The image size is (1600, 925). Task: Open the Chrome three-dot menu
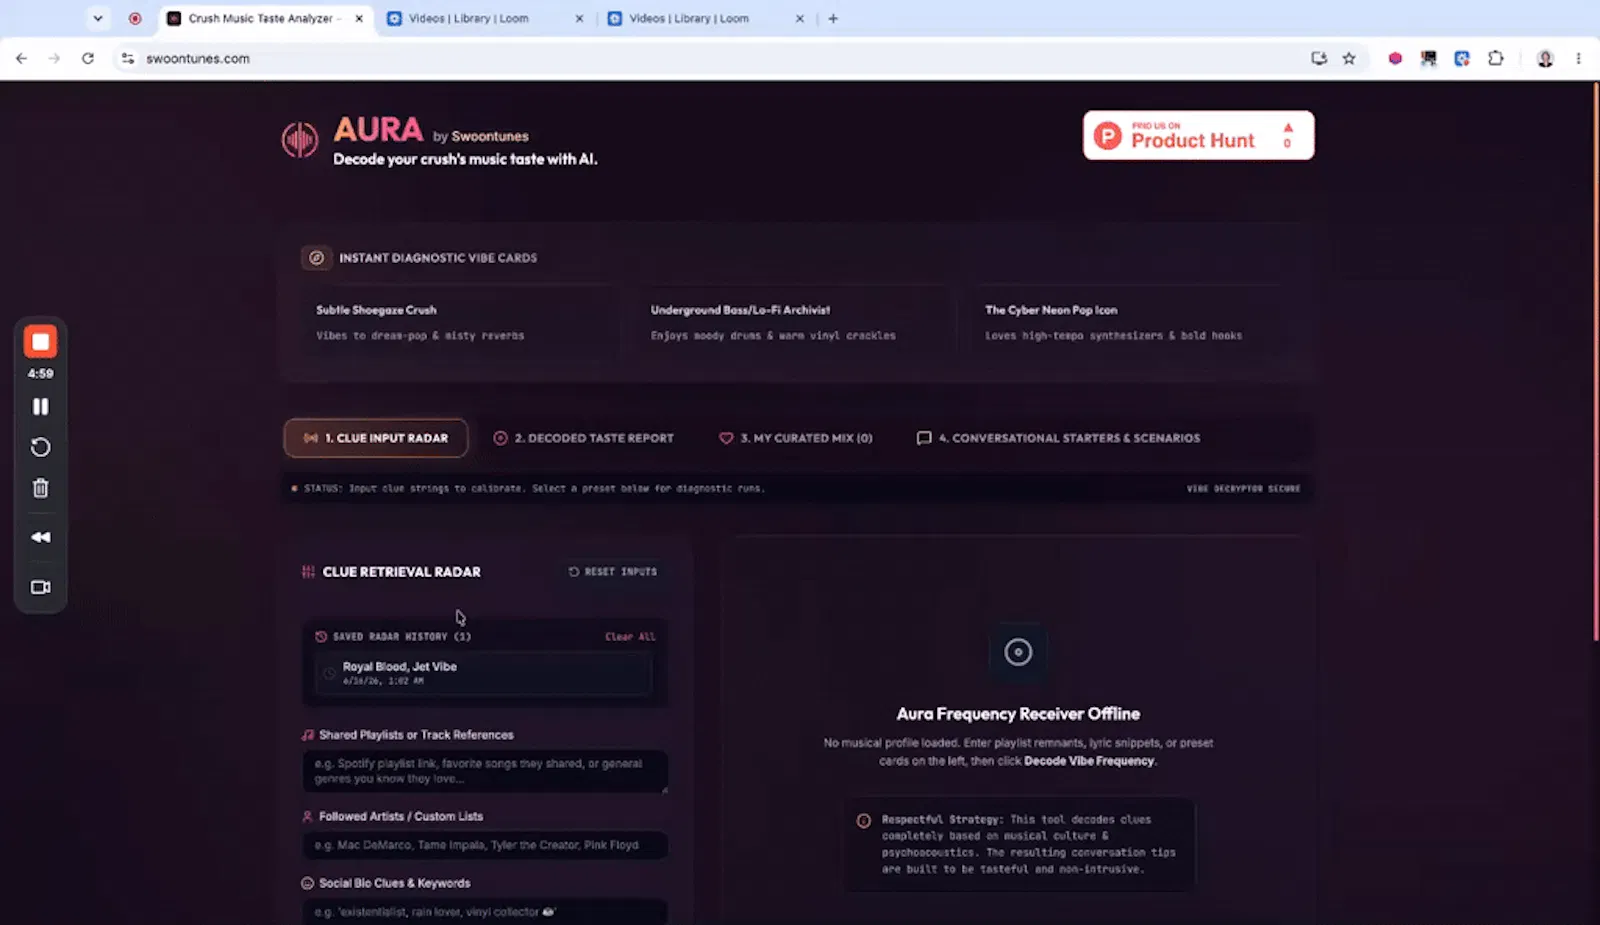[x=1579, y=58]
